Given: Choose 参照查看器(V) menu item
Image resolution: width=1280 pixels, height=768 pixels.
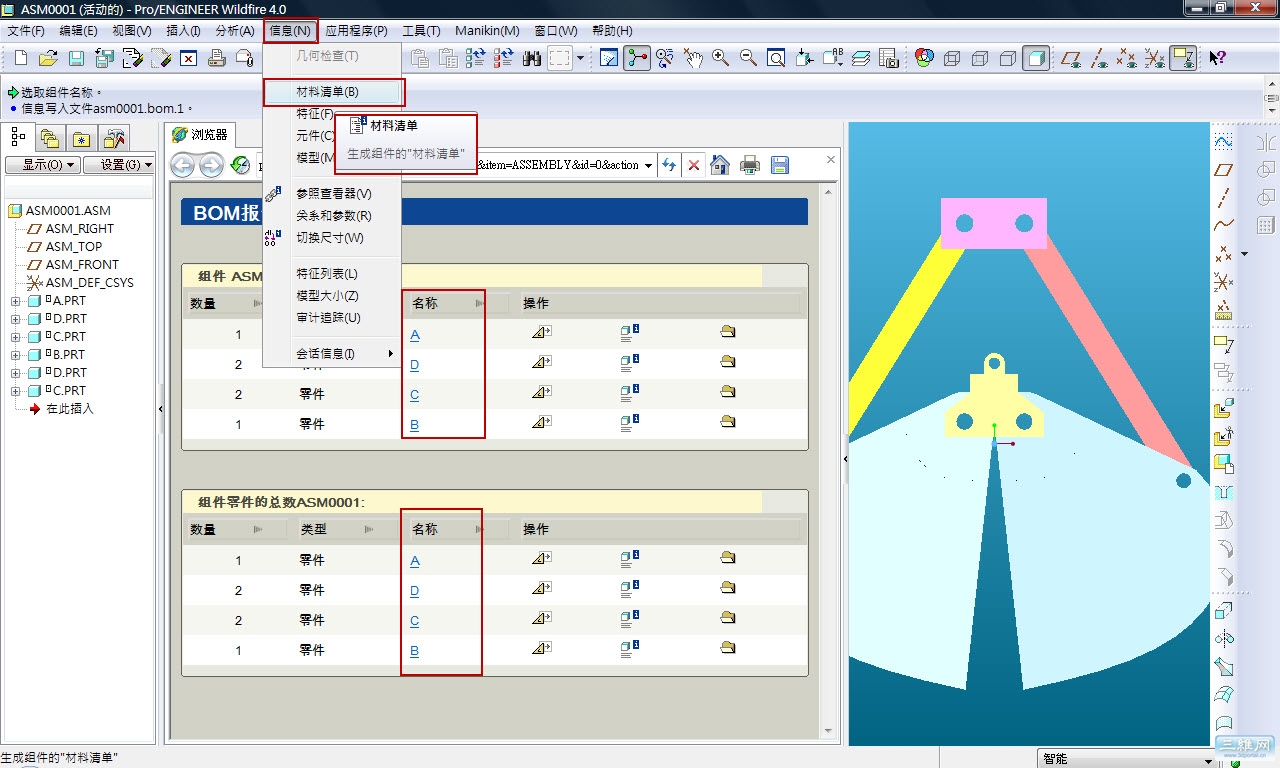Looking at the screenshot, I should [x=331, y=194].
